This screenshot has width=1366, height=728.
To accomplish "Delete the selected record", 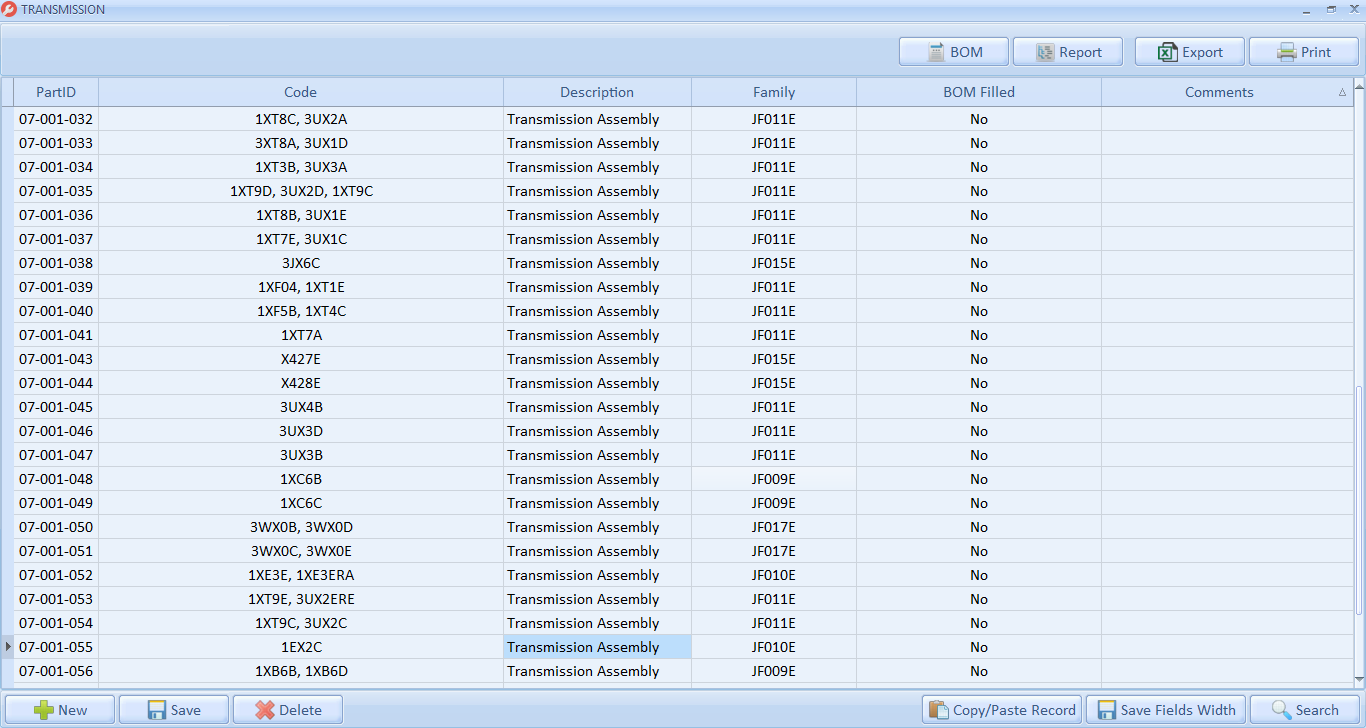I will 288,710.
